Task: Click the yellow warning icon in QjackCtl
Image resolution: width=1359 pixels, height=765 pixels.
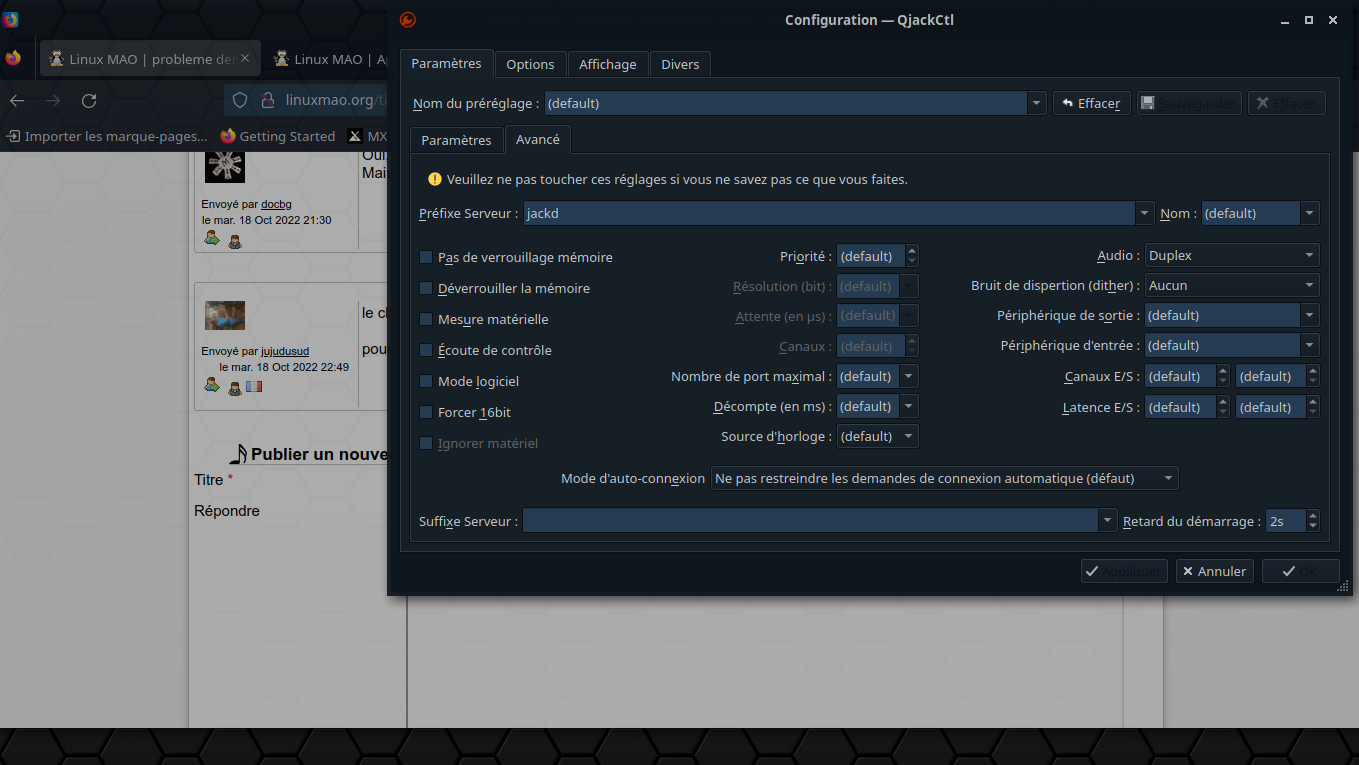Action: [435, 180]
